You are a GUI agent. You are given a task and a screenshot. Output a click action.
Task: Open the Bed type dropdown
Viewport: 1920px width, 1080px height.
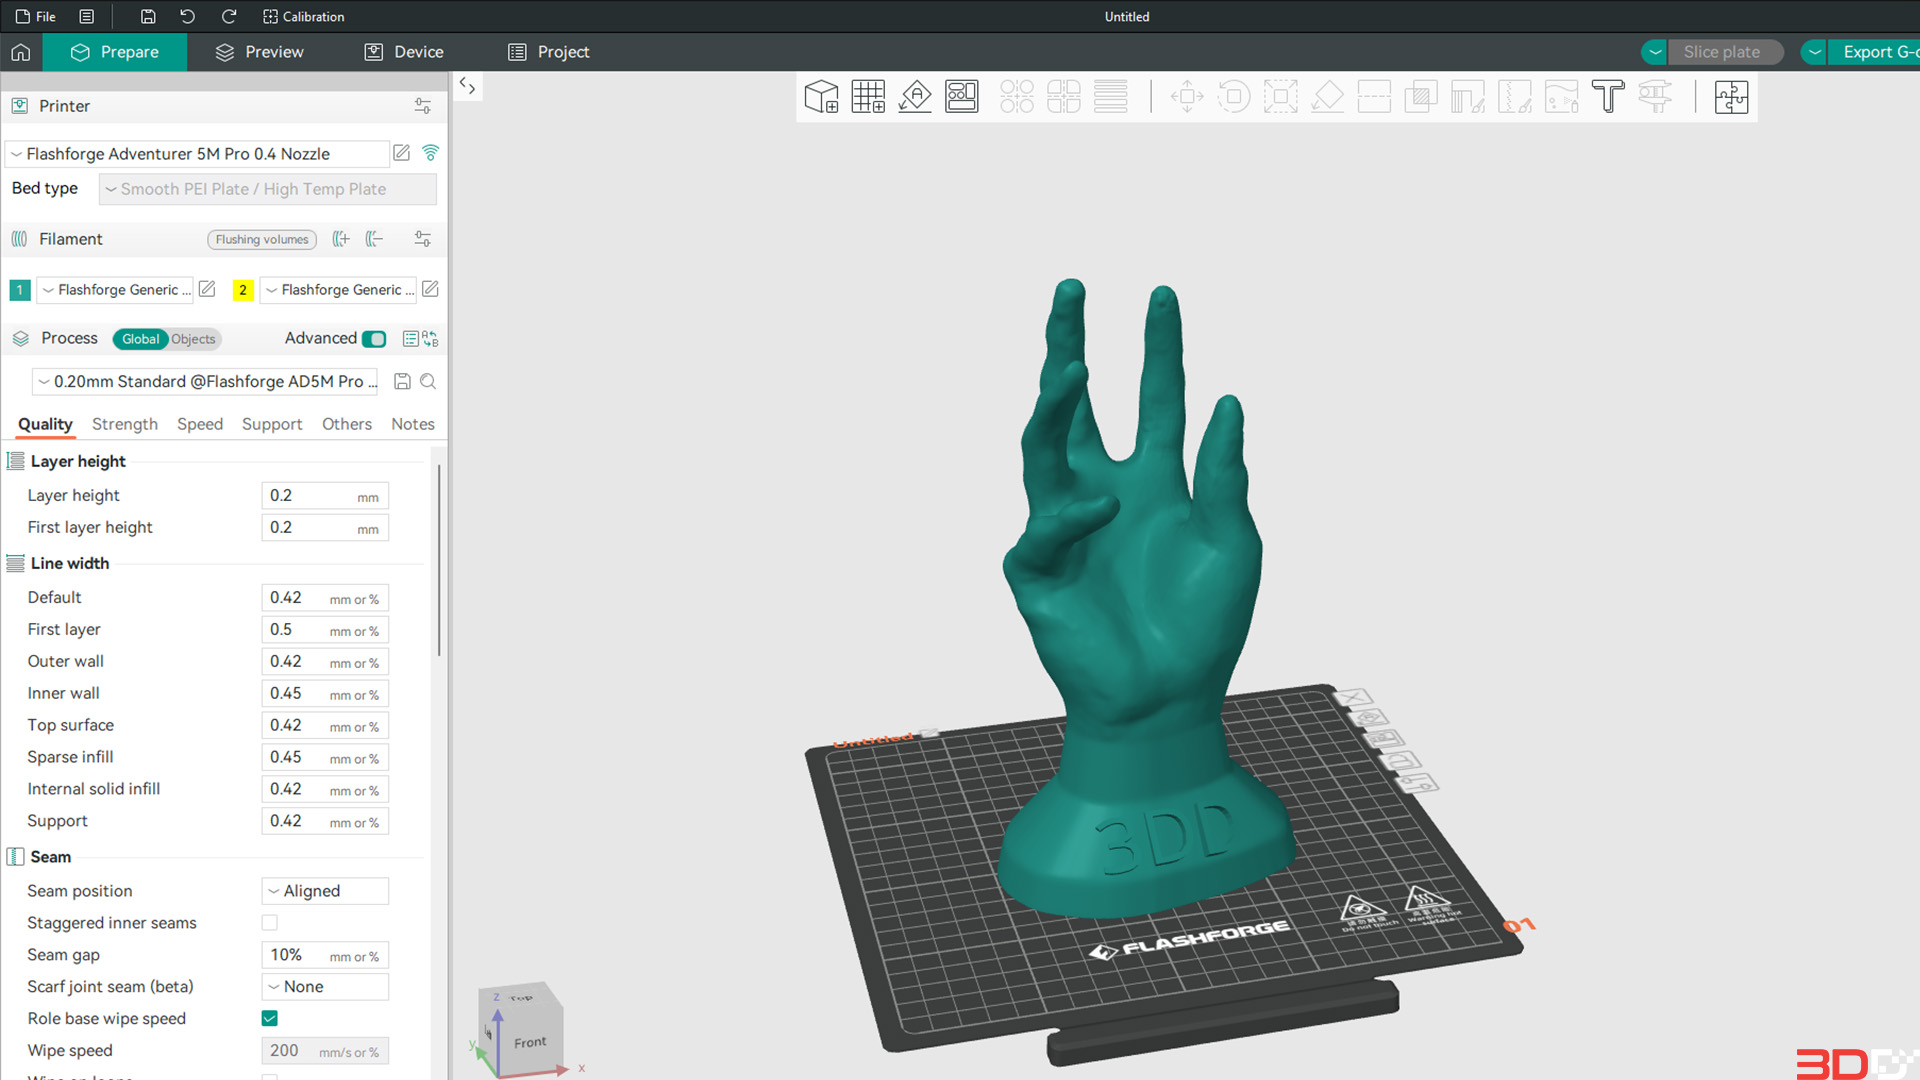pos(267,189)
